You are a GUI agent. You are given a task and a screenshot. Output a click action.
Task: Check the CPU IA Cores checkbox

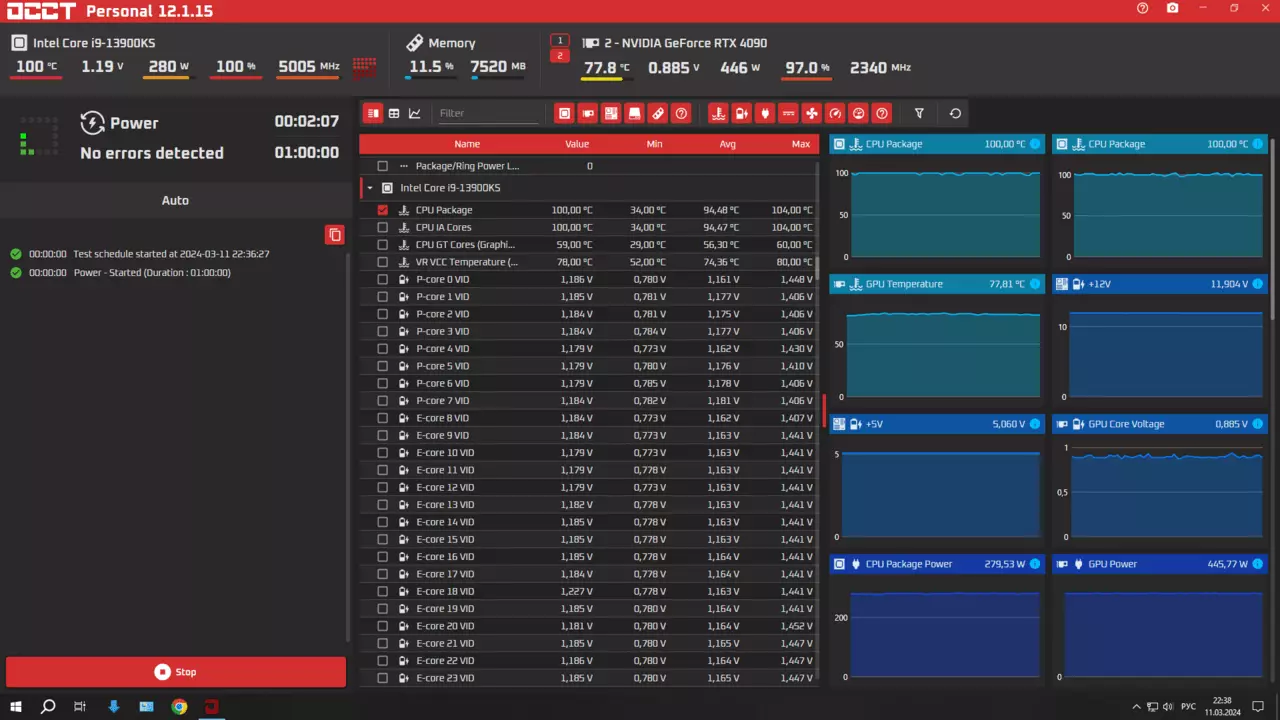[382, 228]
